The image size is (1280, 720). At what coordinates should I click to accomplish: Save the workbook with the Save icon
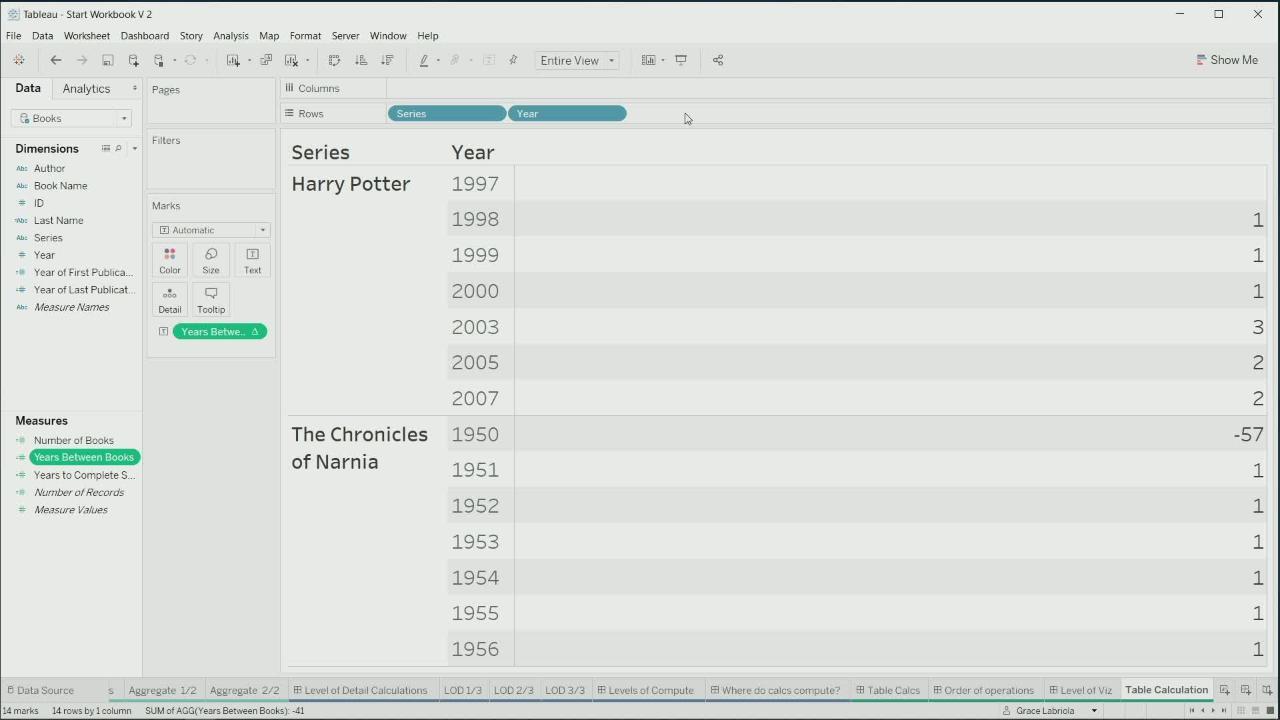(x=108, y=60)
